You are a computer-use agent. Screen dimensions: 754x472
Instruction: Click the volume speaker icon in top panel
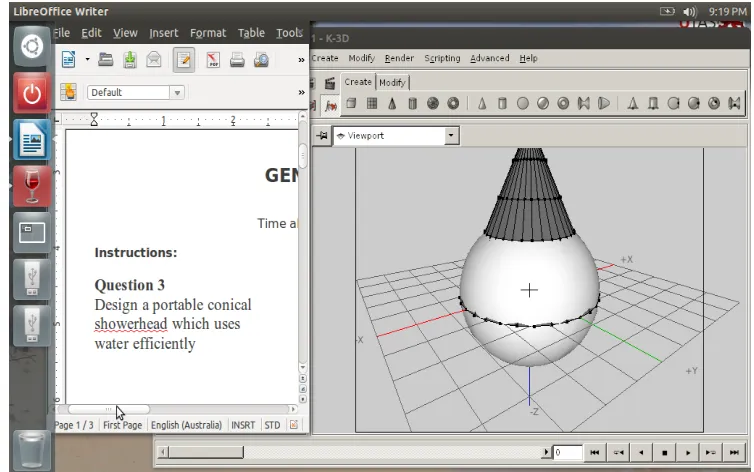(x=690, y=12)
